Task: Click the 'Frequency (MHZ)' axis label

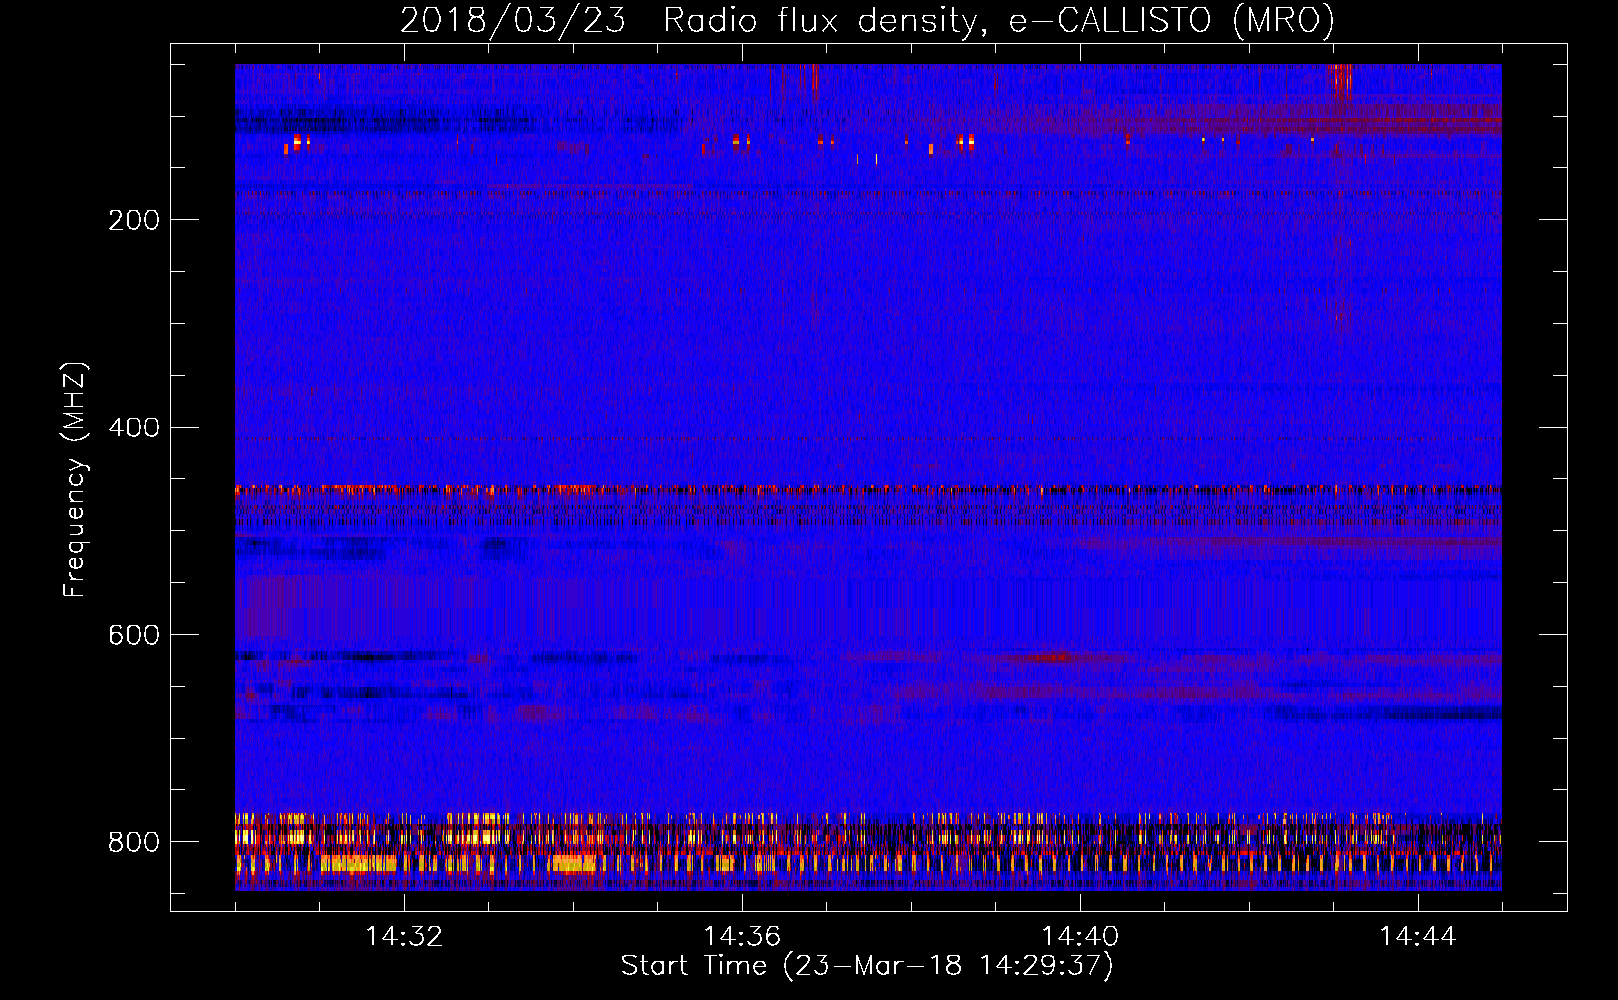Action: [x=75, y=479]
